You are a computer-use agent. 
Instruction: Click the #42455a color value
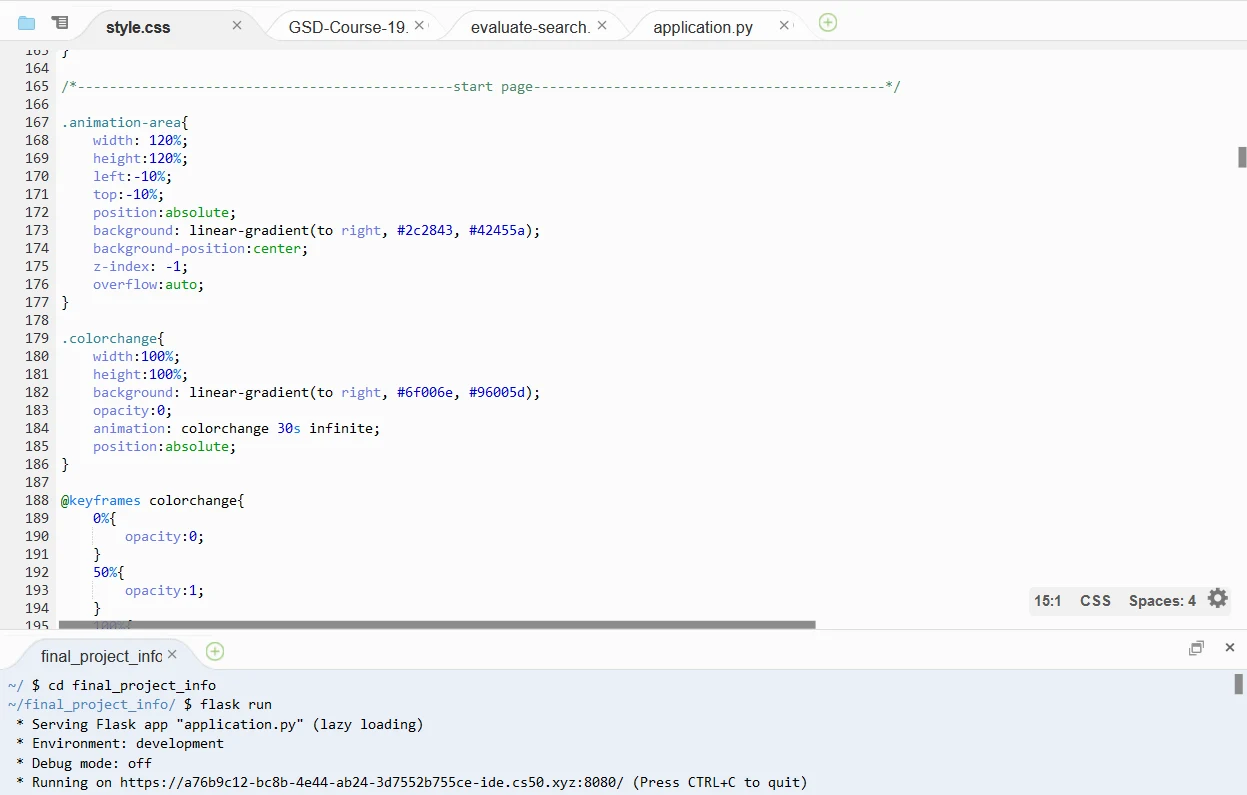497,230
